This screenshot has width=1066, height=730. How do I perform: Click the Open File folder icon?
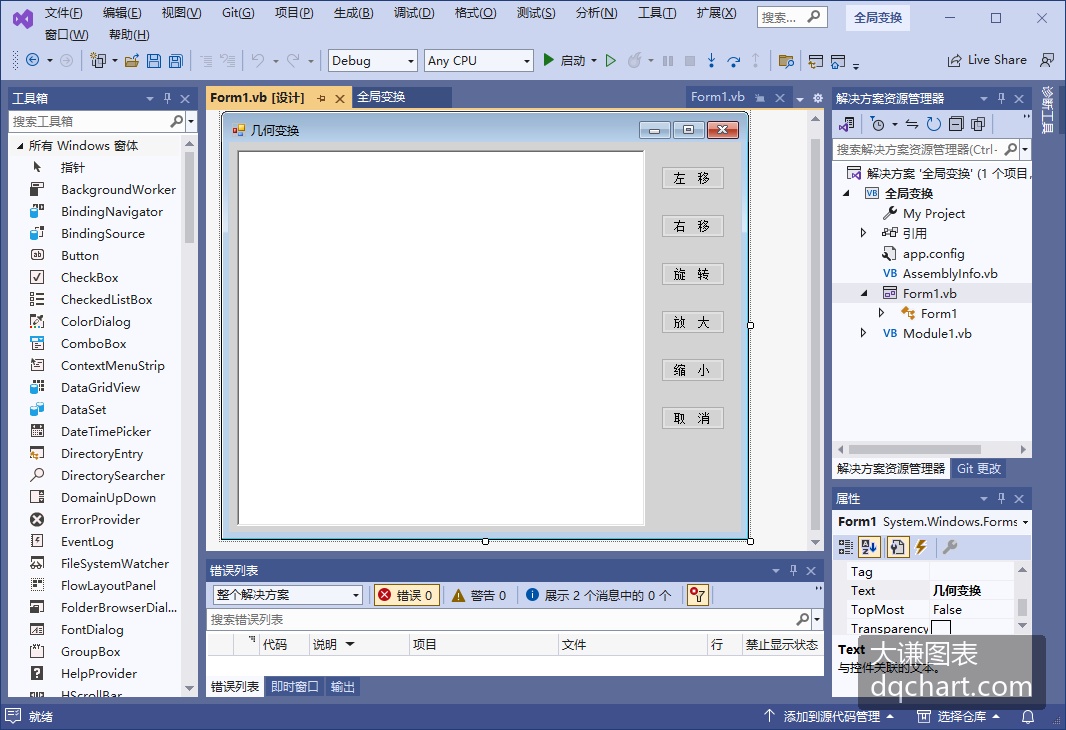tap(132, 60)
